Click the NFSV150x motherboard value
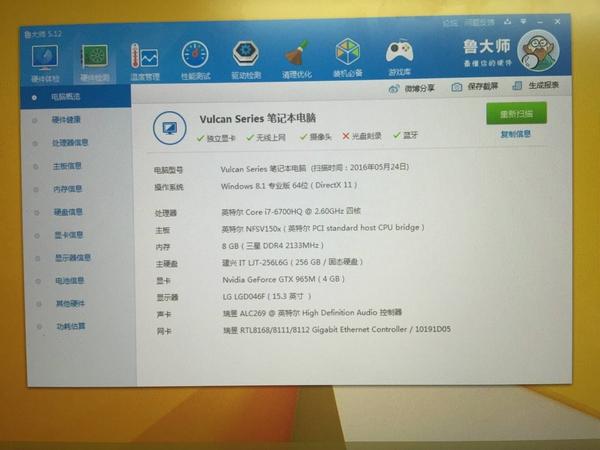Viewport: 600px width, 450px height. [323, 228]
